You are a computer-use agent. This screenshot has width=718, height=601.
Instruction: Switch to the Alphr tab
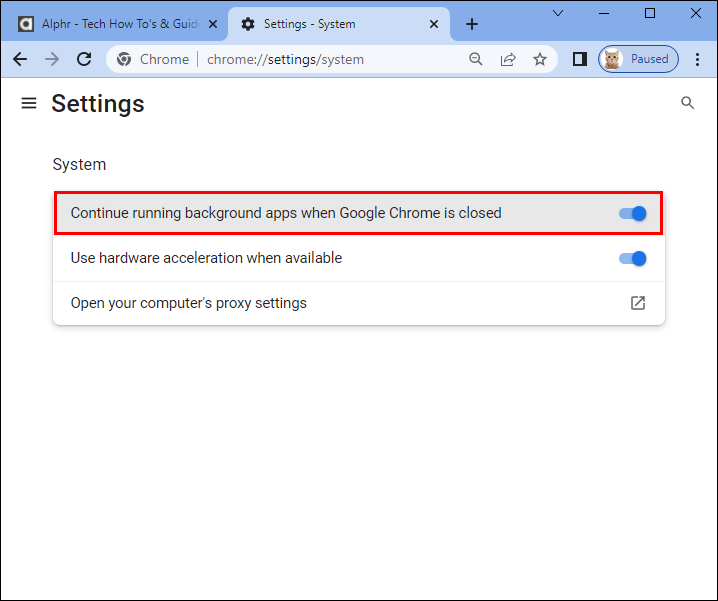pyautogui.click(x=114, y=24)
